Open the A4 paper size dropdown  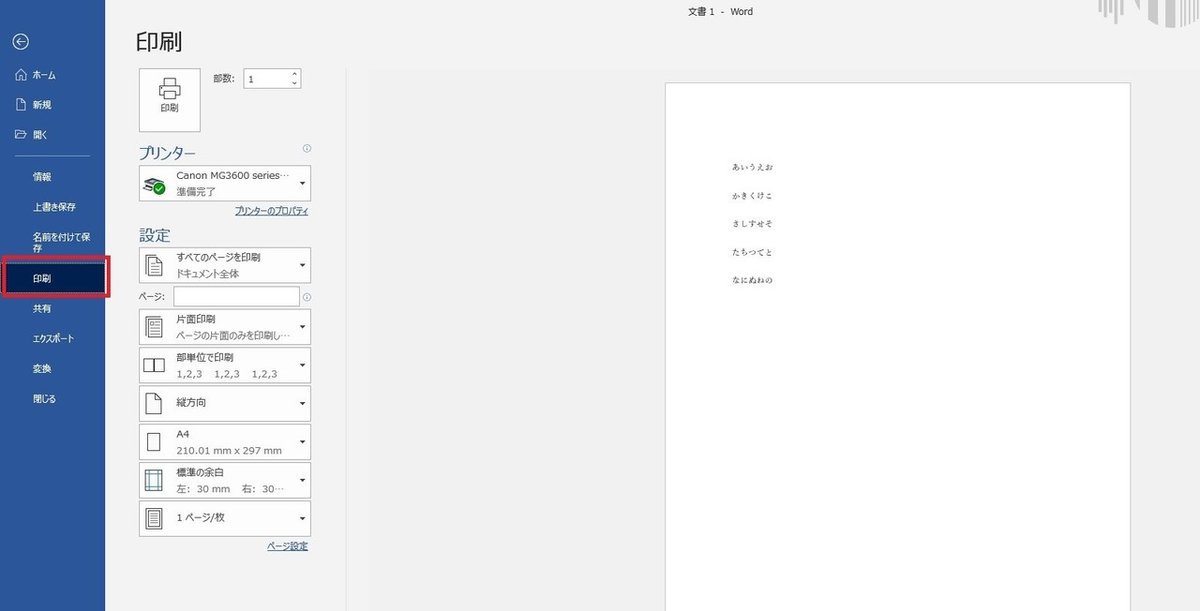225,442
